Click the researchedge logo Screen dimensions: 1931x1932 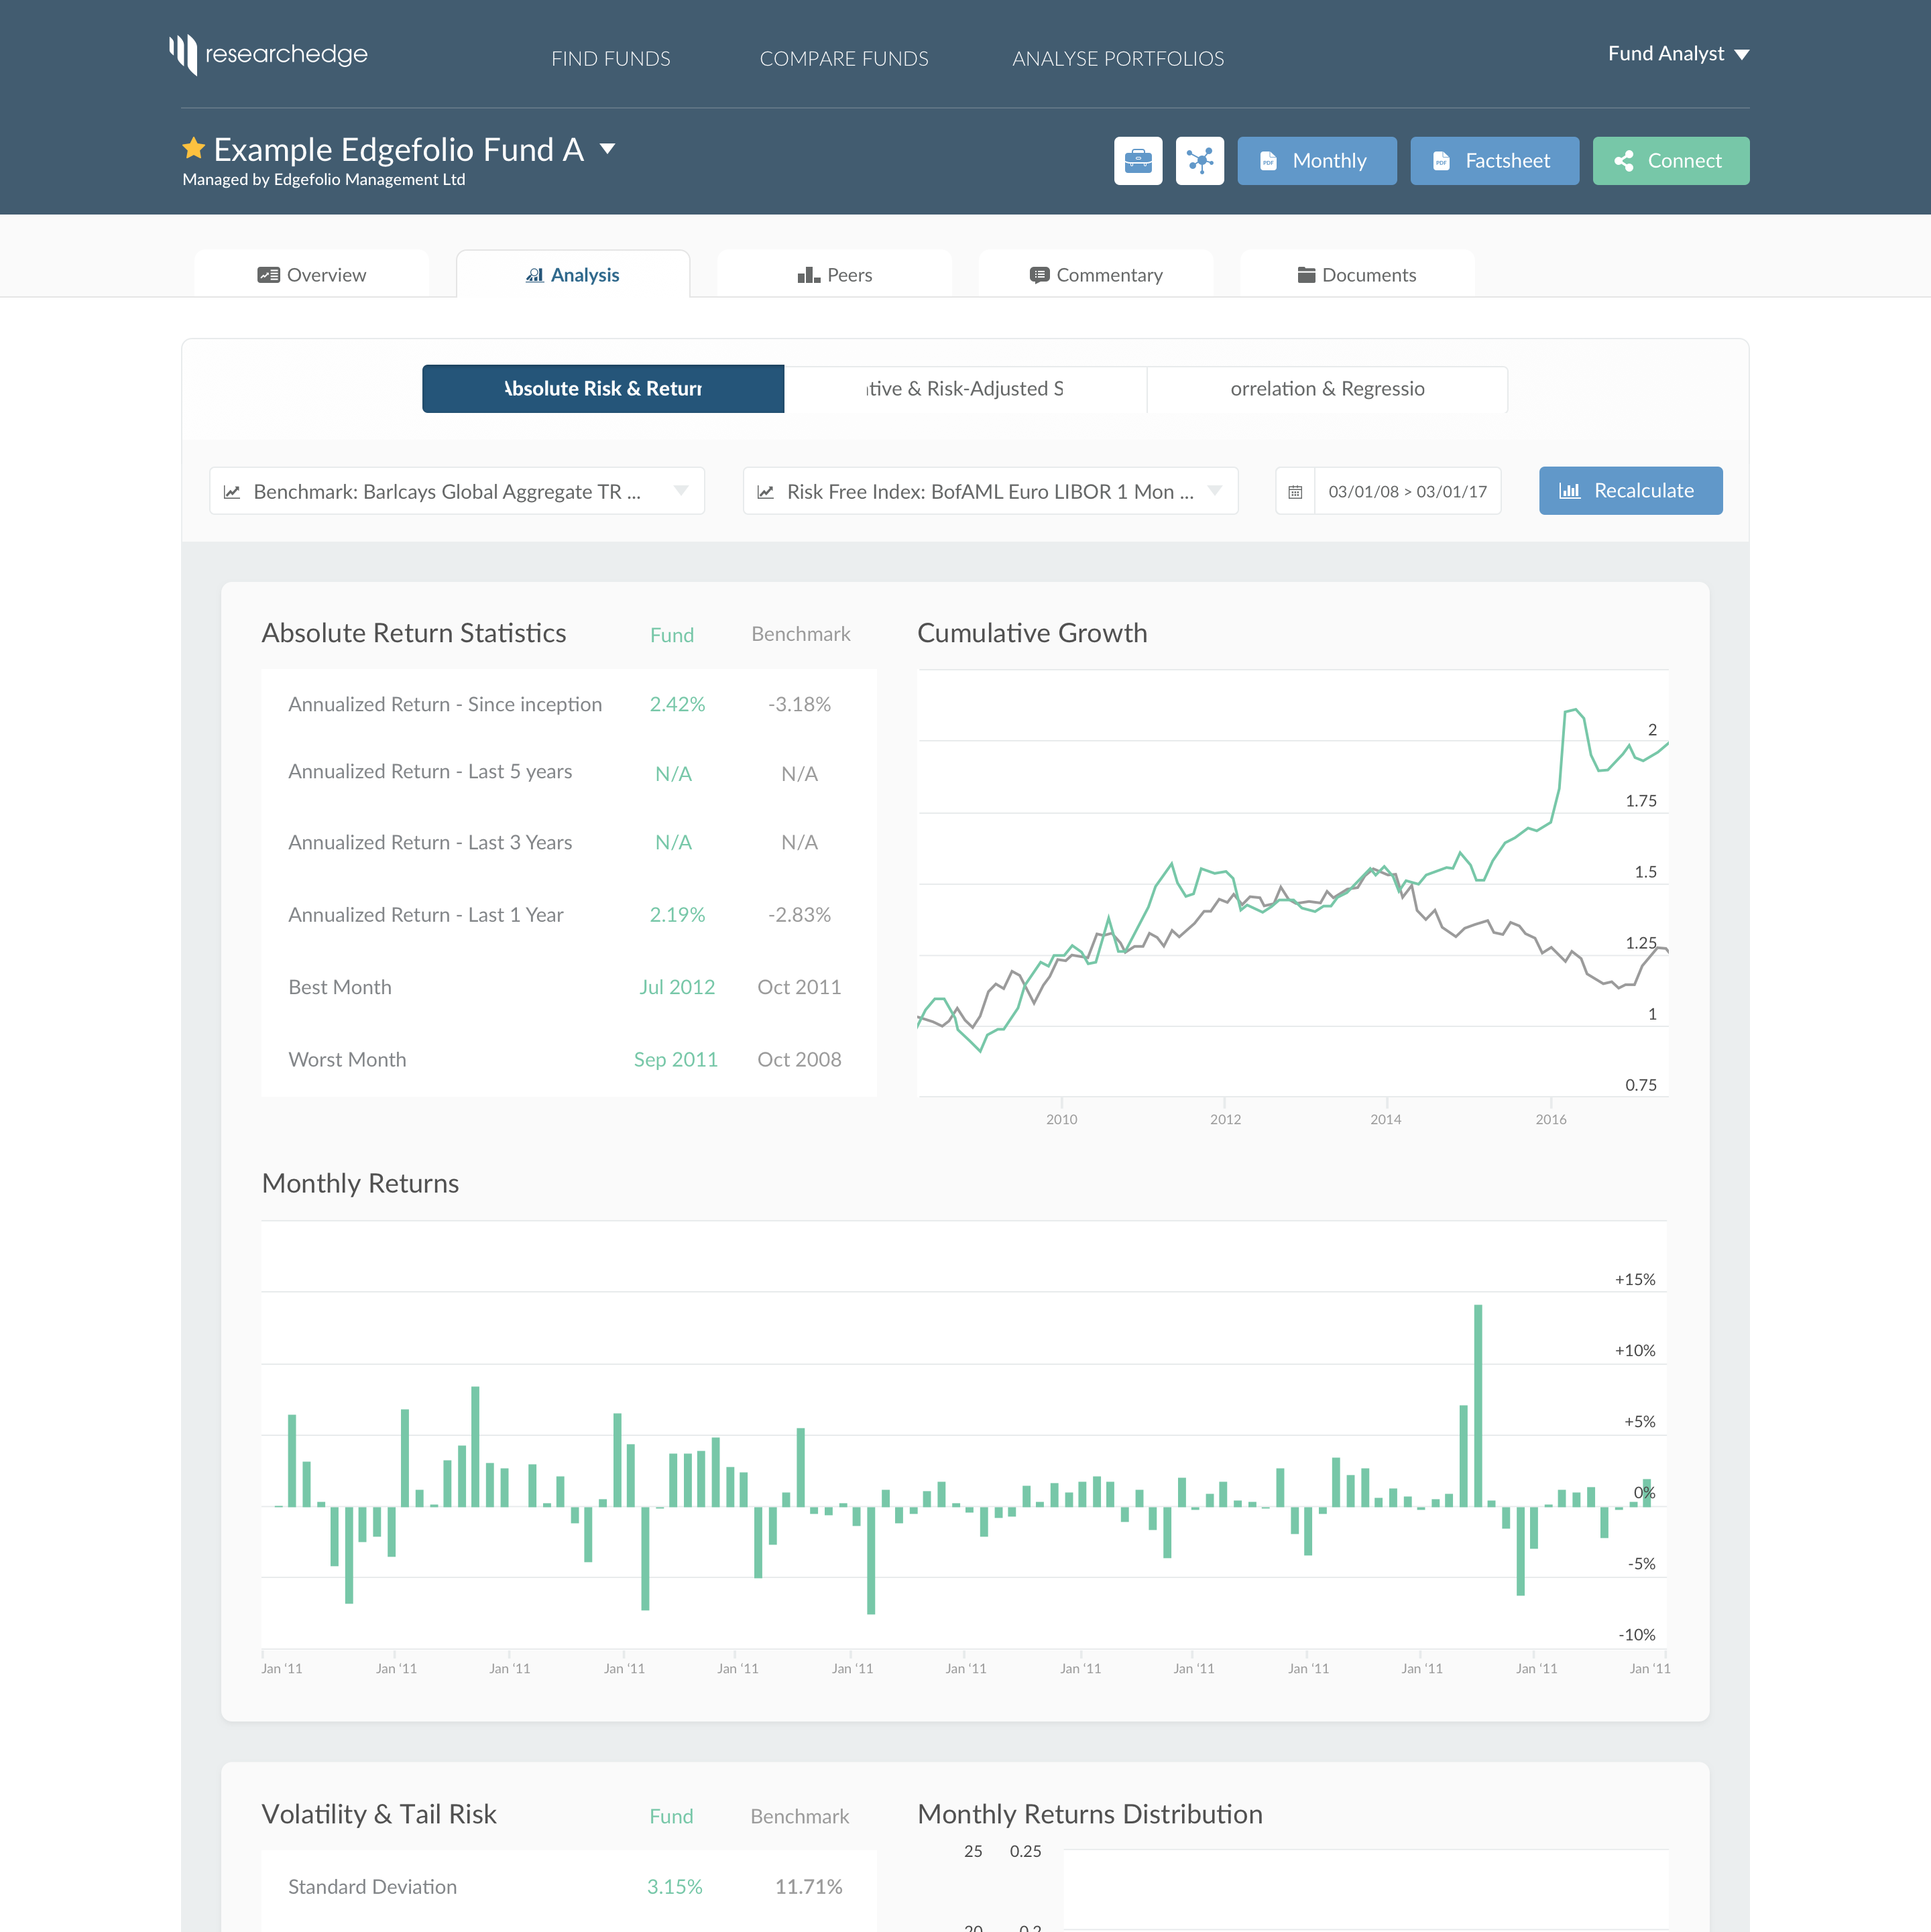click(x=269, y=55)
